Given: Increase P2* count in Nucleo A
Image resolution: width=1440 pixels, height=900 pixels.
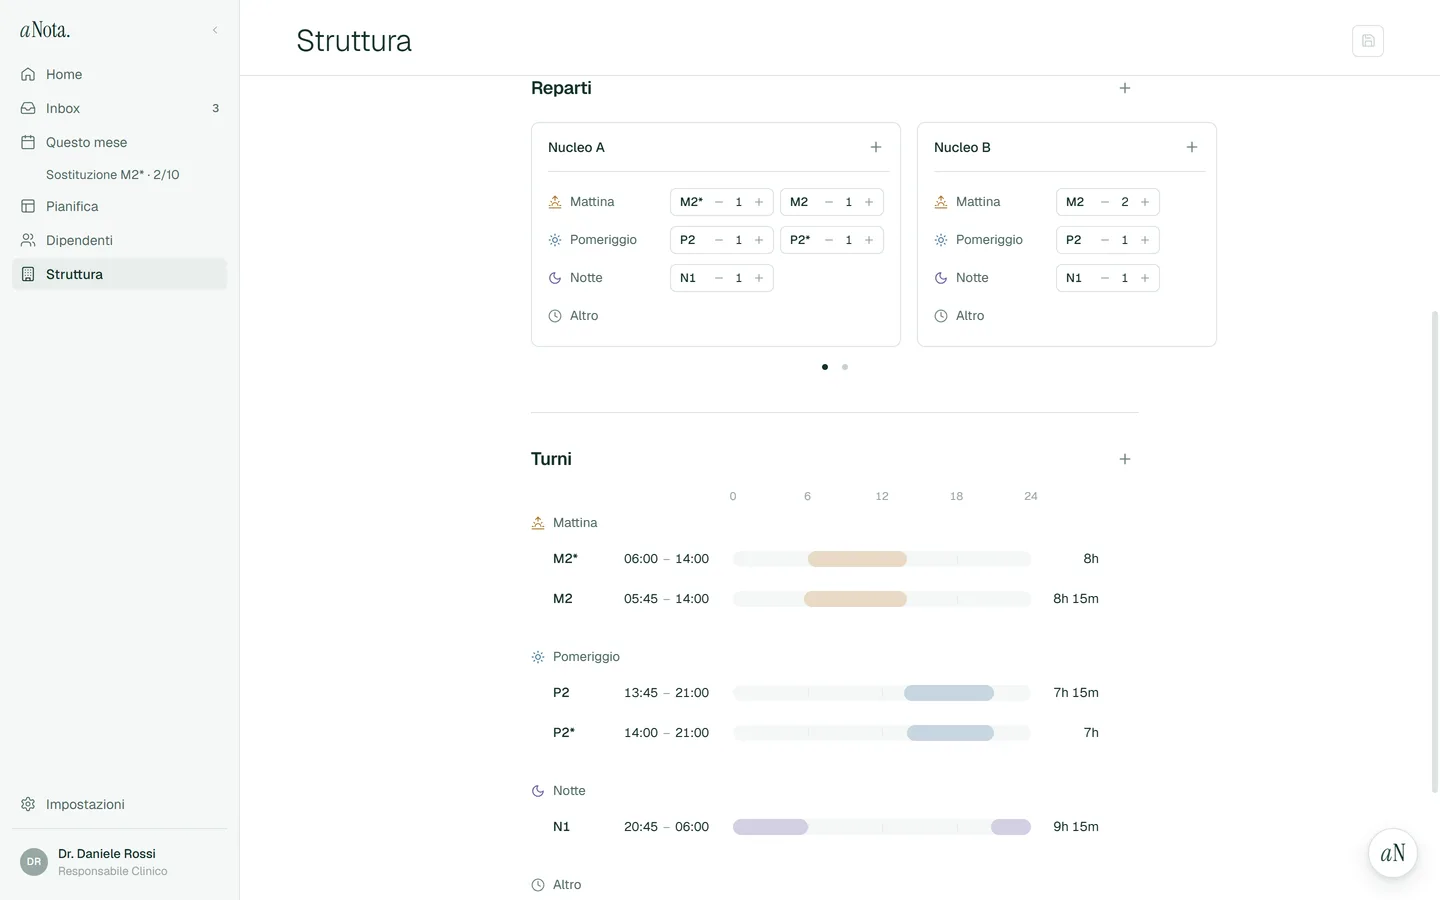Looking at the screenshot, I should click(869, 240).
